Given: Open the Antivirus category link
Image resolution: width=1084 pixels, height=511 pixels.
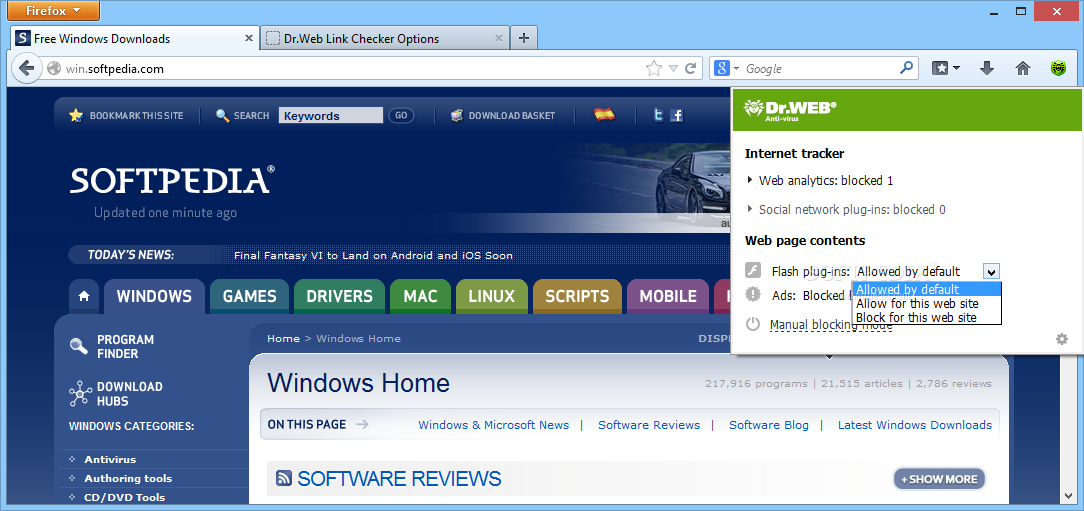Looking at the screenshot, I should click(110, 459).
